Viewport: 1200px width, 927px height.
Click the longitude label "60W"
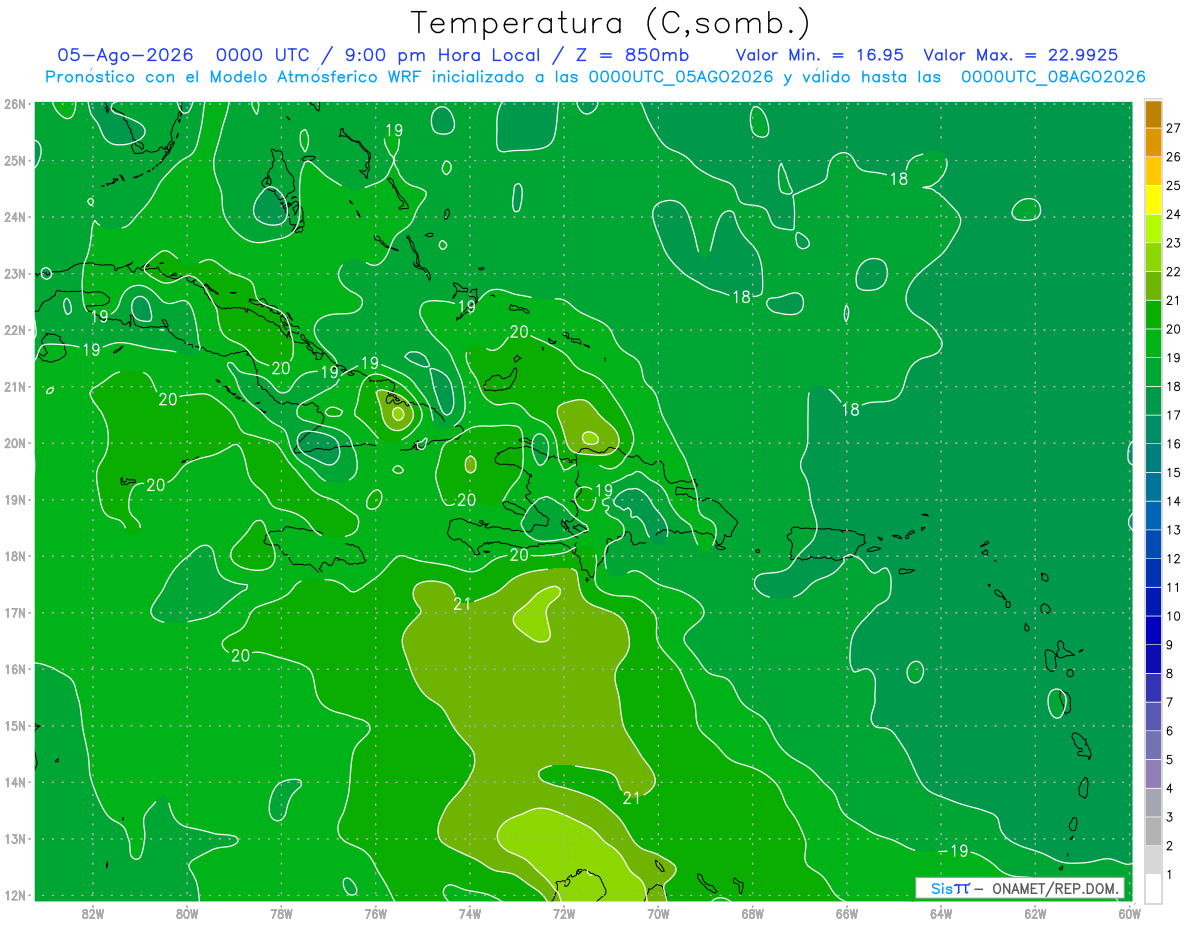point(1130,913)
